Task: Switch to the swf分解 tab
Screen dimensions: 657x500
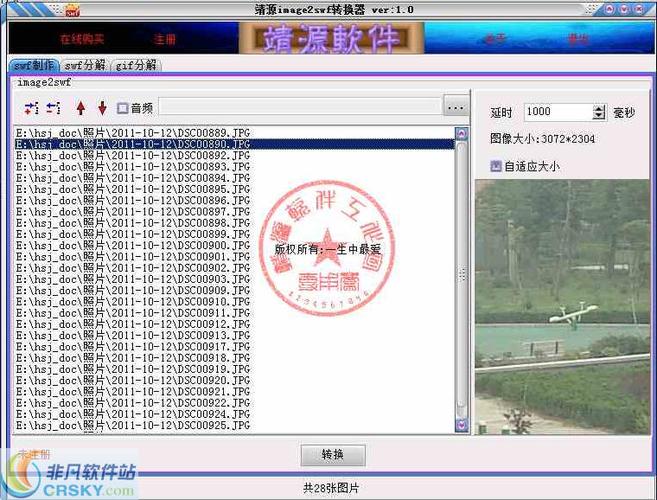Action: (83, 65)
